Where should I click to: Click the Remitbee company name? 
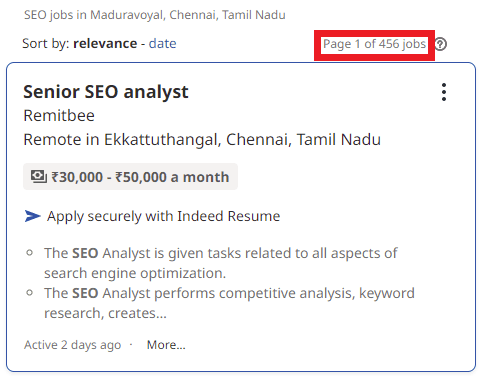coord(59,116)
